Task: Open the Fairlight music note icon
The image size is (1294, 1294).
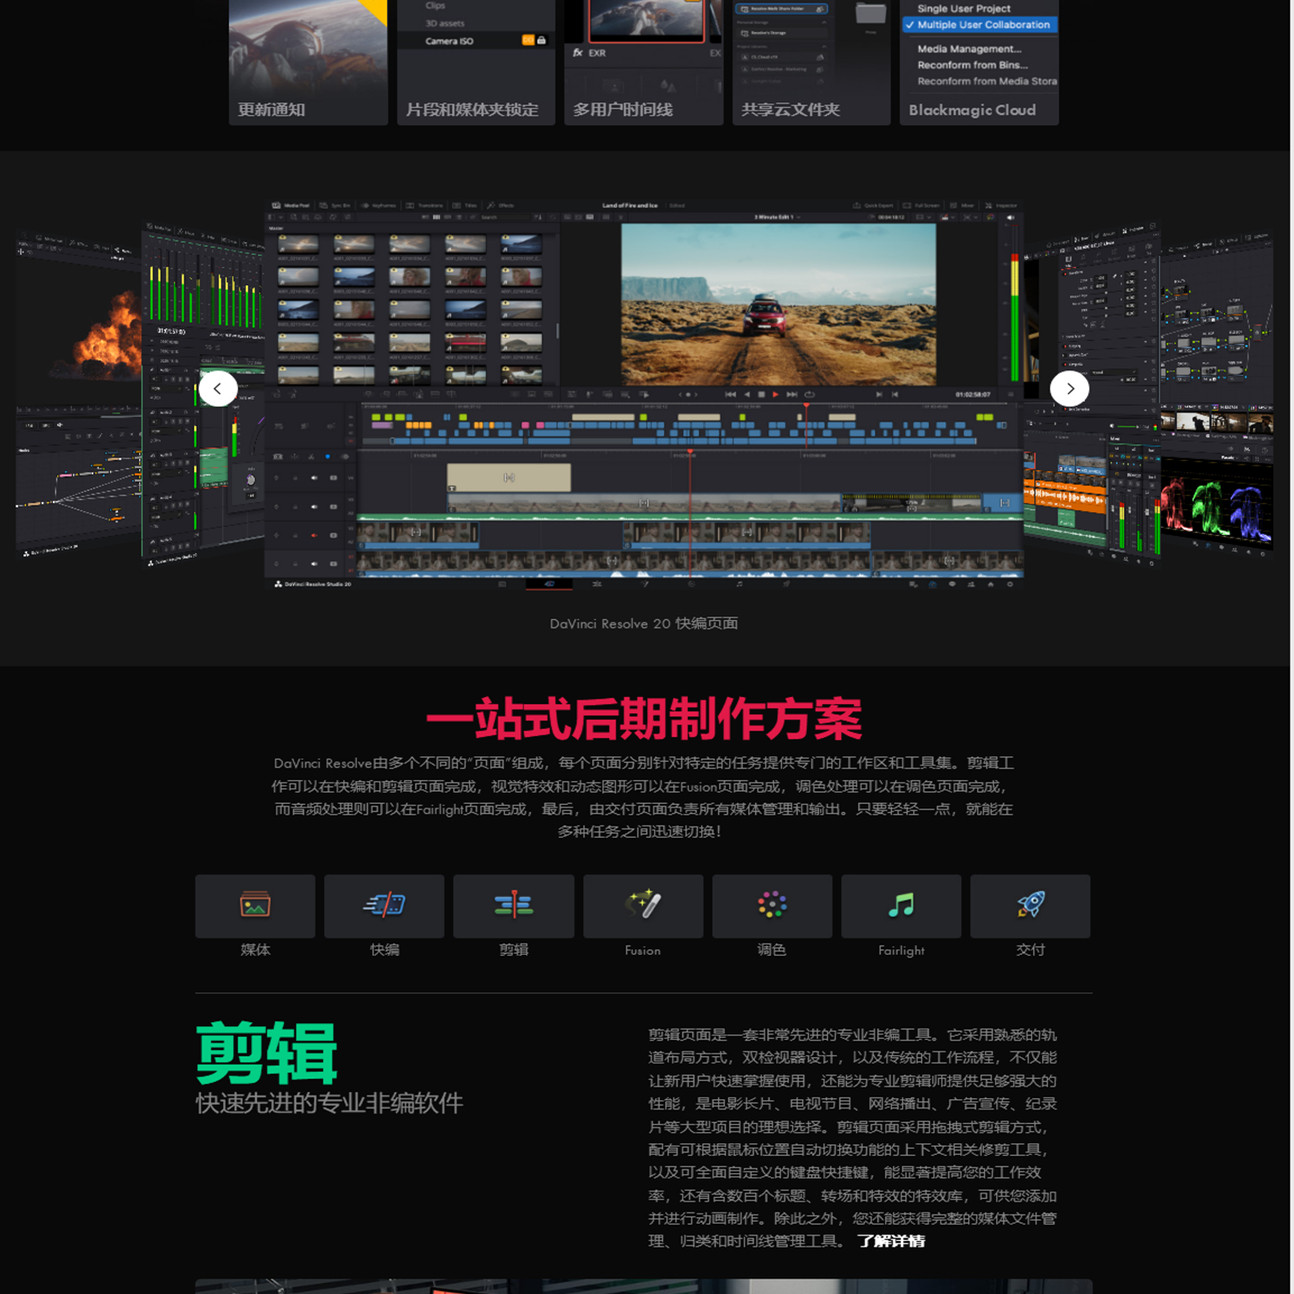Action: click(x=901, y=906)
